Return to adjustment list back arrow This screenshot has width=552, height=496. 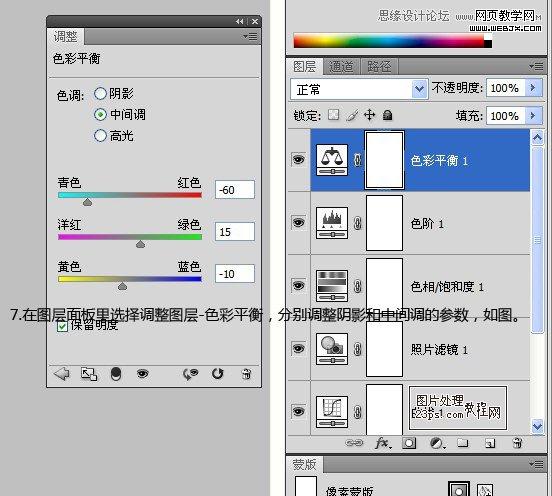pyautogui.click(x=62, y=373)
